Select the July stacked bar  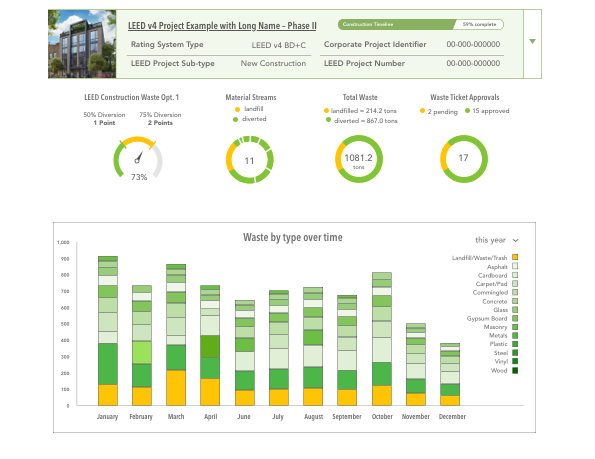[279, 348]
